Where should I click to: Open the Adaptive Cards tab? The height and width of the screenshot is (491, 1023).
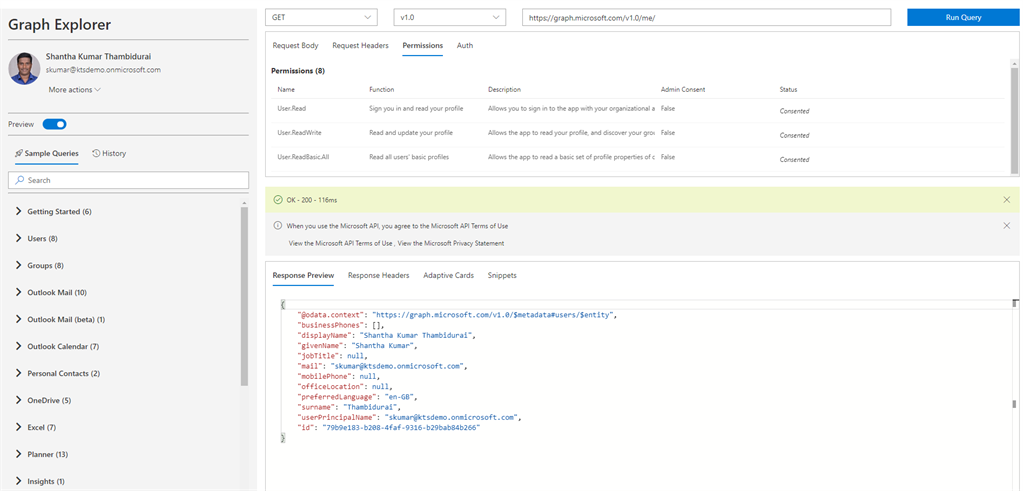pos(448,275)
